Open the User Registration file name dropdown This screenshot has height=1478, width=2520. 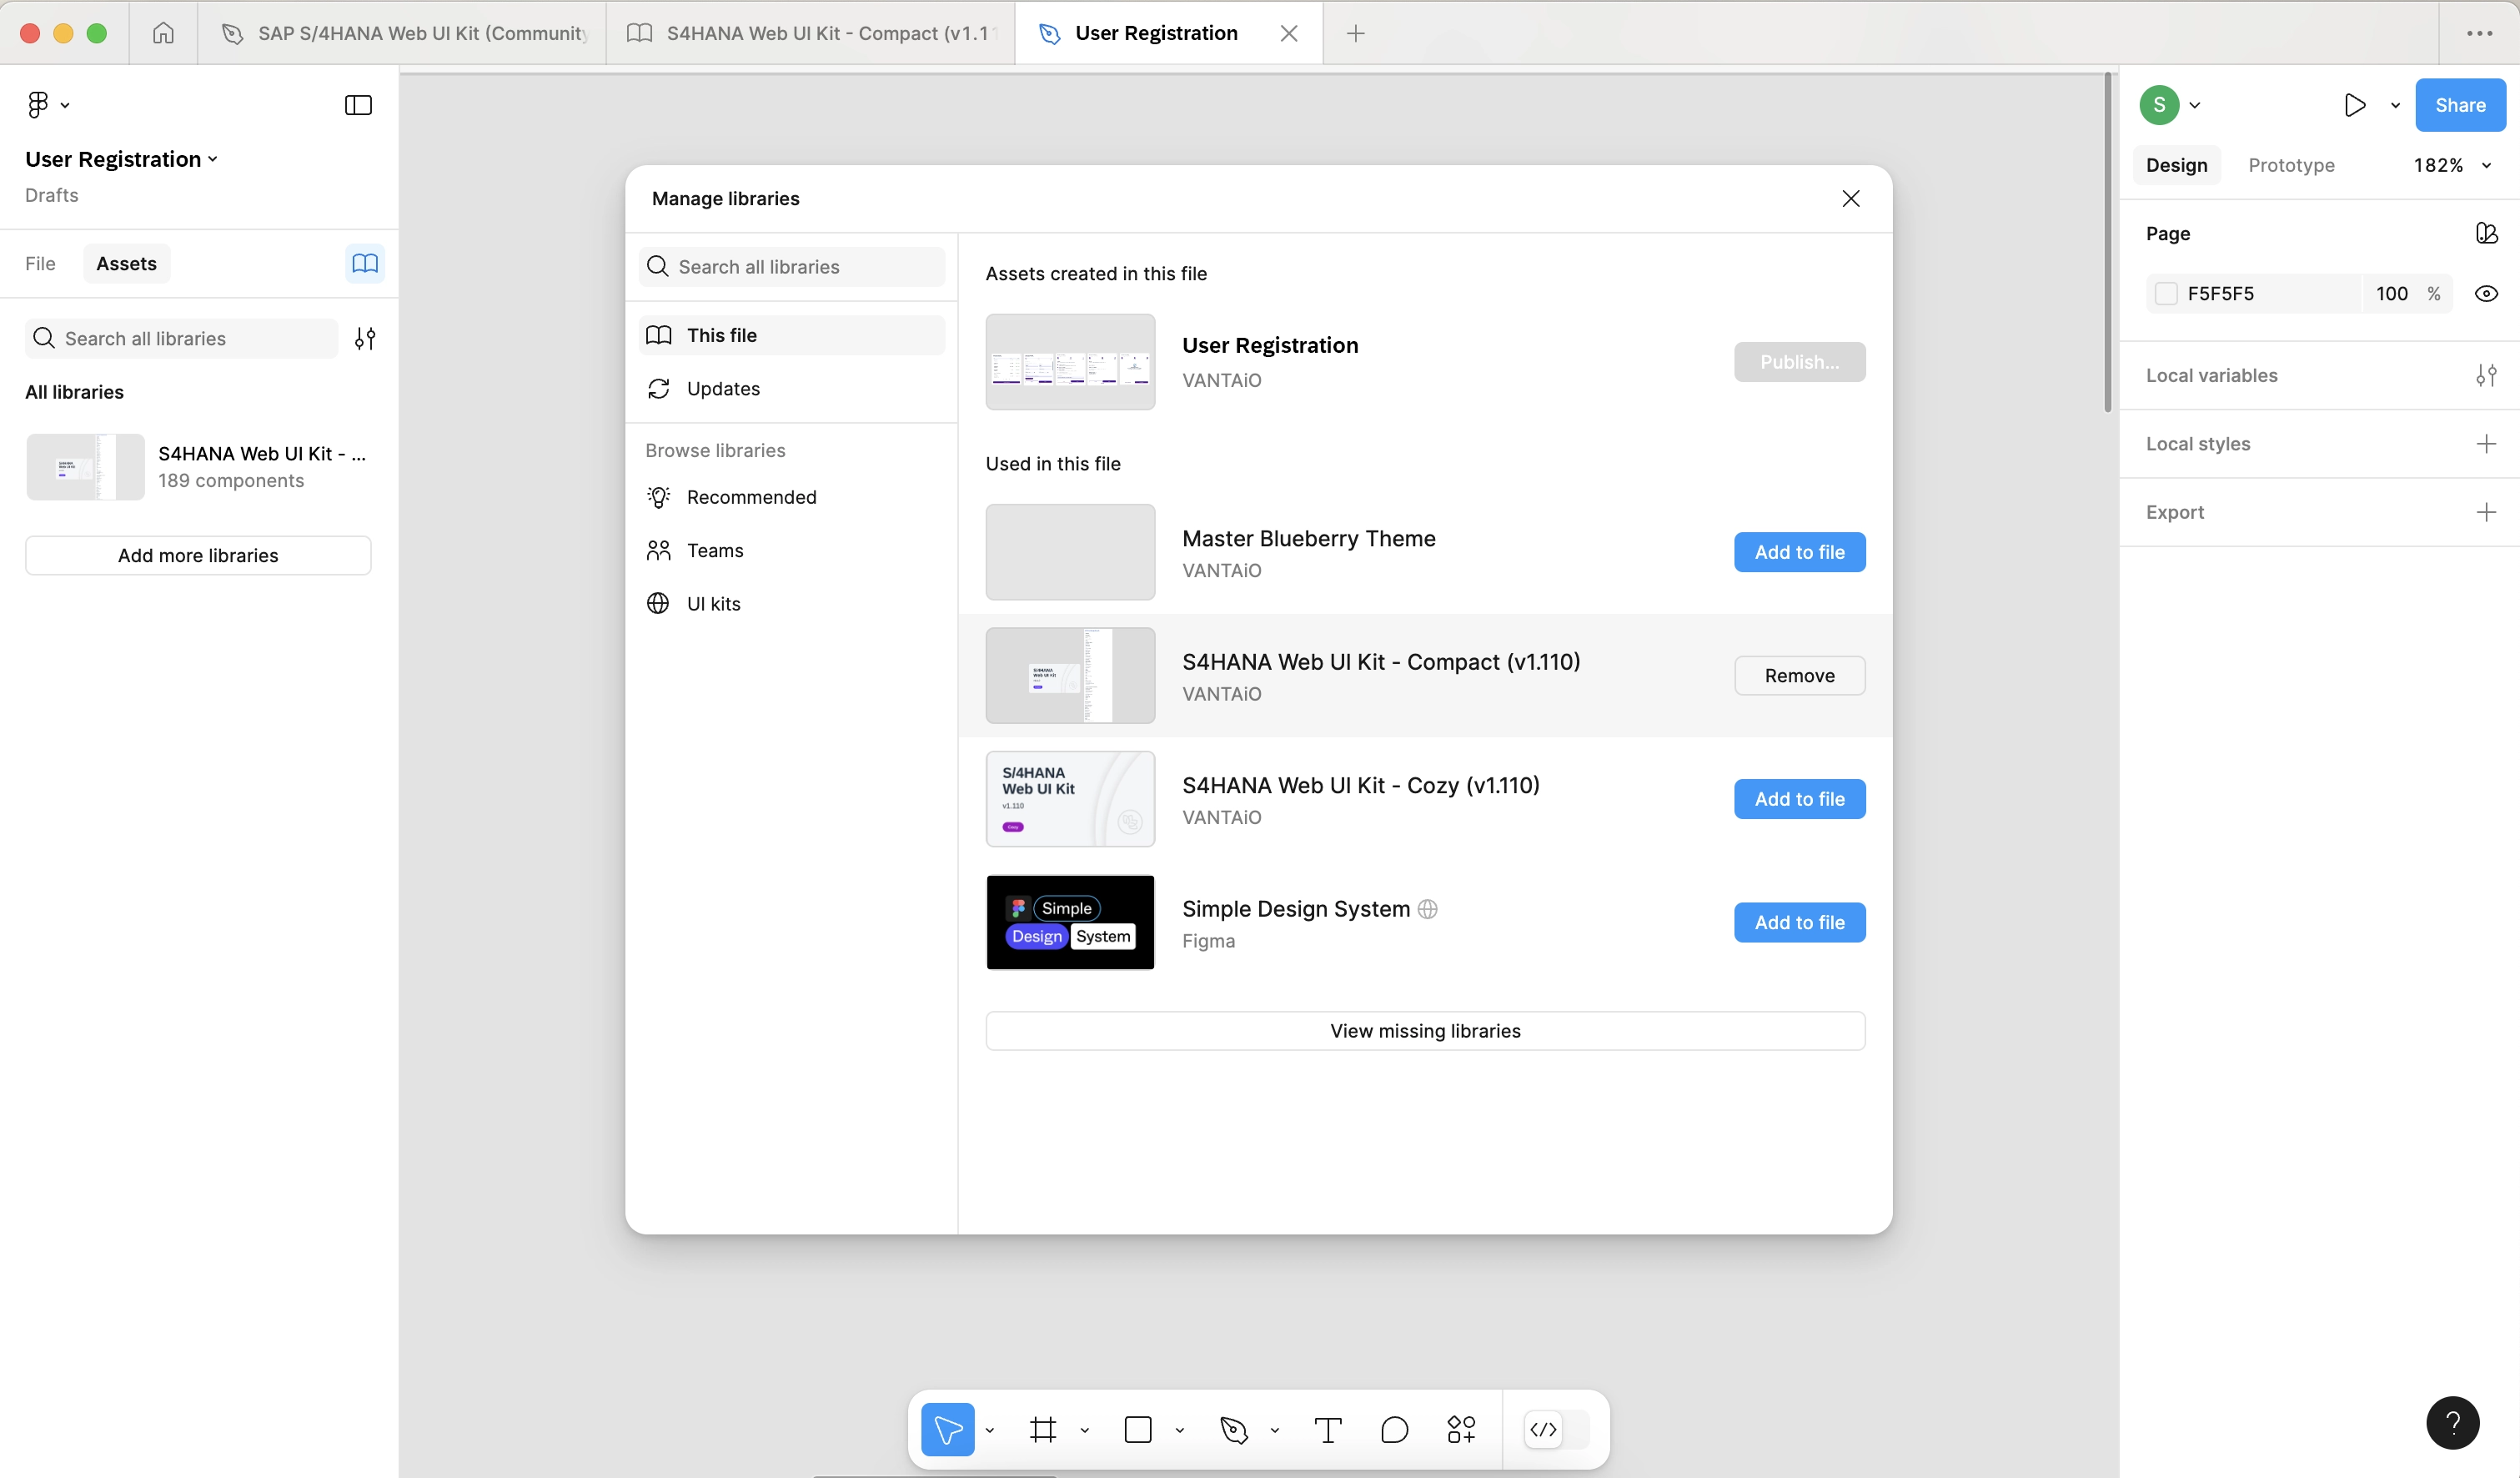(122, 159)
